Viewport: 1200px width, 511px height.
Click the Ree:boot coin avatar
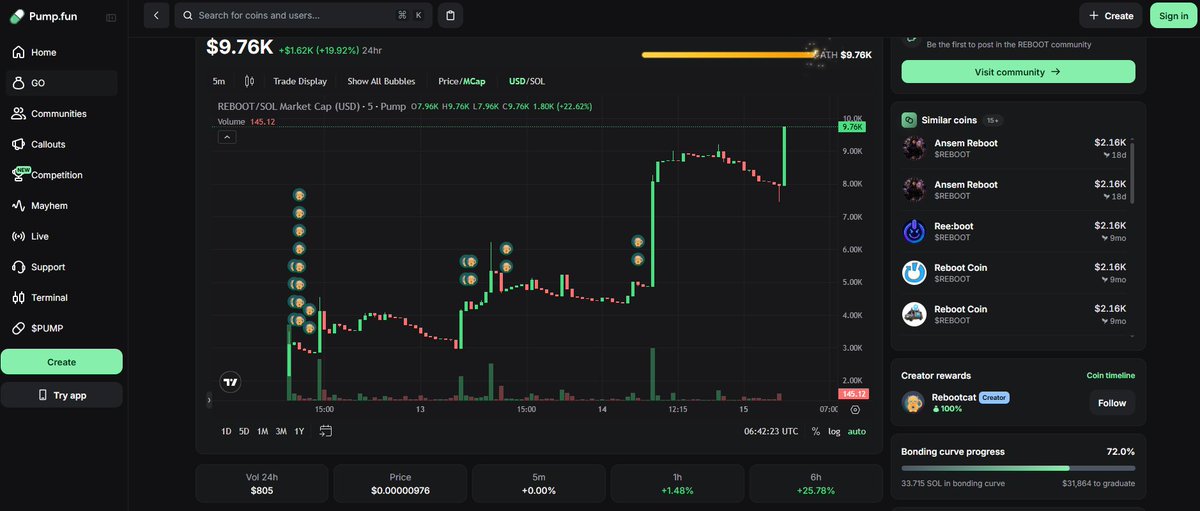click(914, 232)
